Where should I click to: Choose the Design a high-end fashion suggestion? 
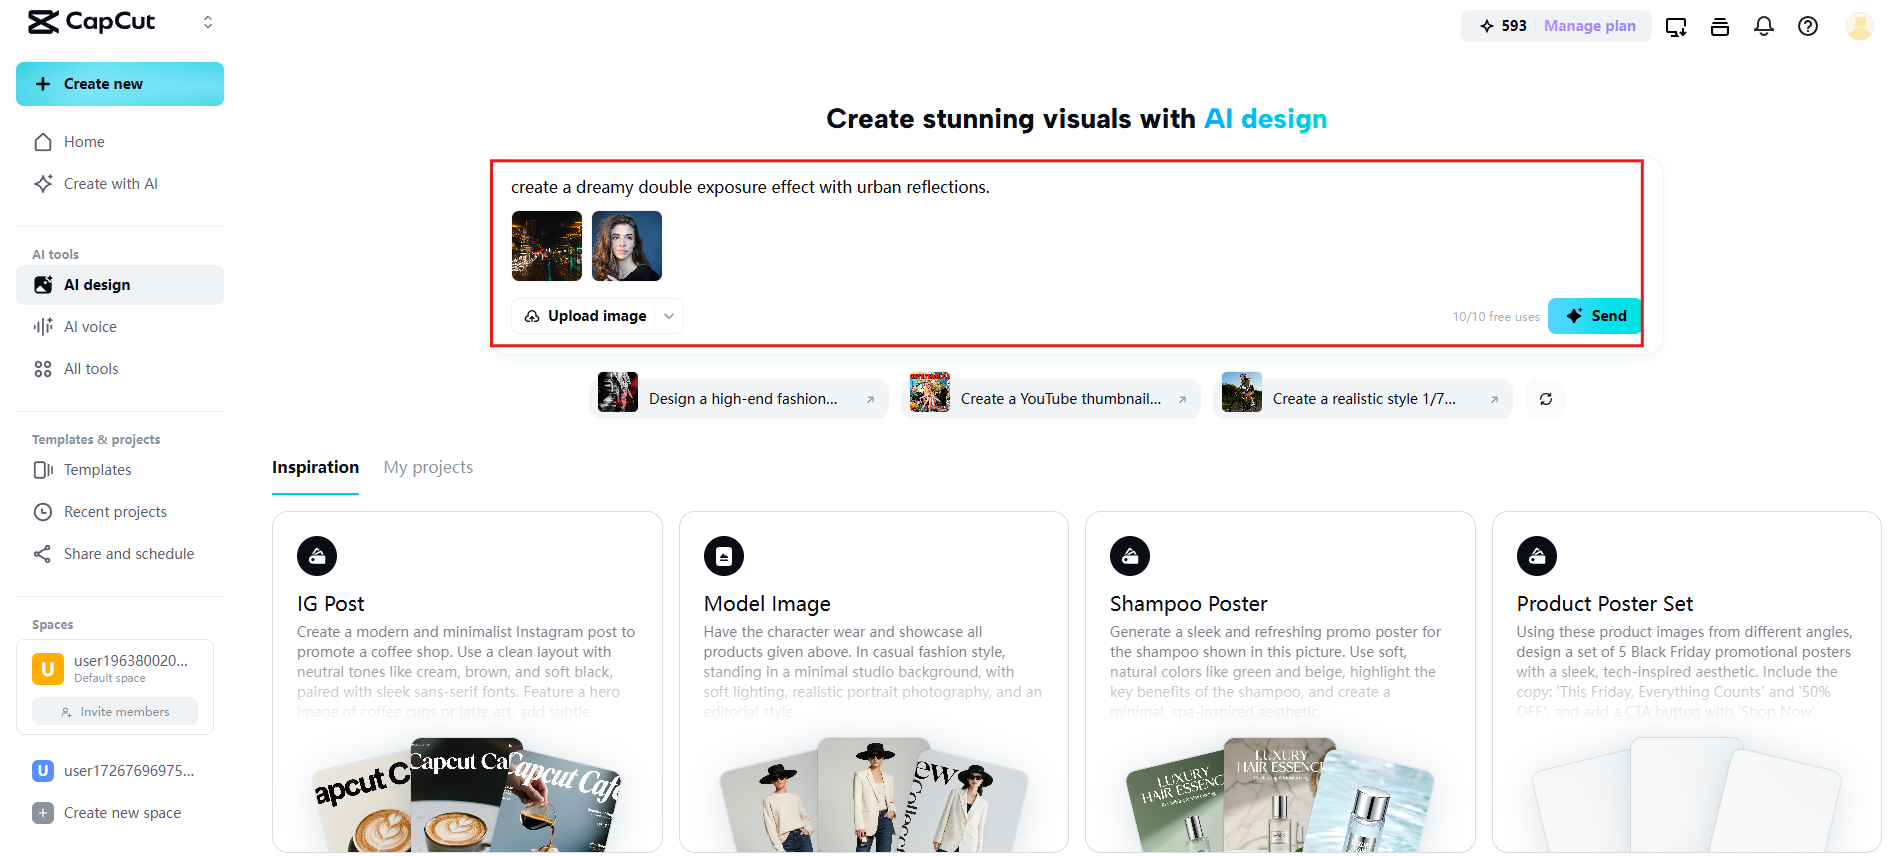pyautogui.click(x=742, y=399)
